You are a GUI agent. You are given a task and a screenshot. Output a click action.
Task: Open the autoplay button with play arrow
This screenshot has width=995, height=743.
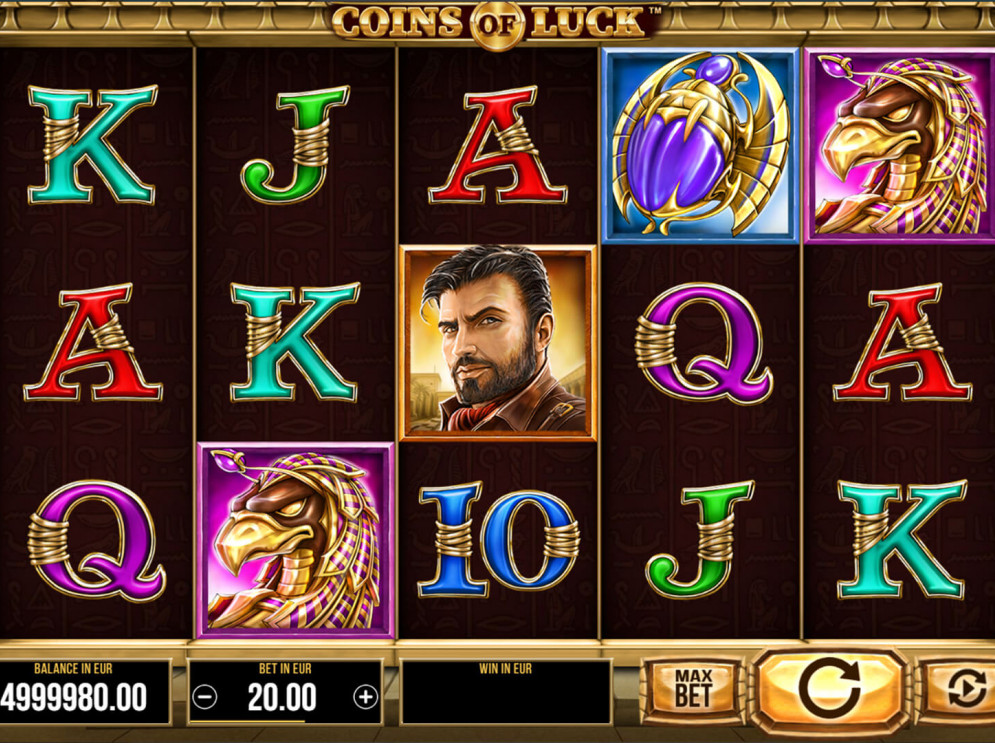(963, 690)
